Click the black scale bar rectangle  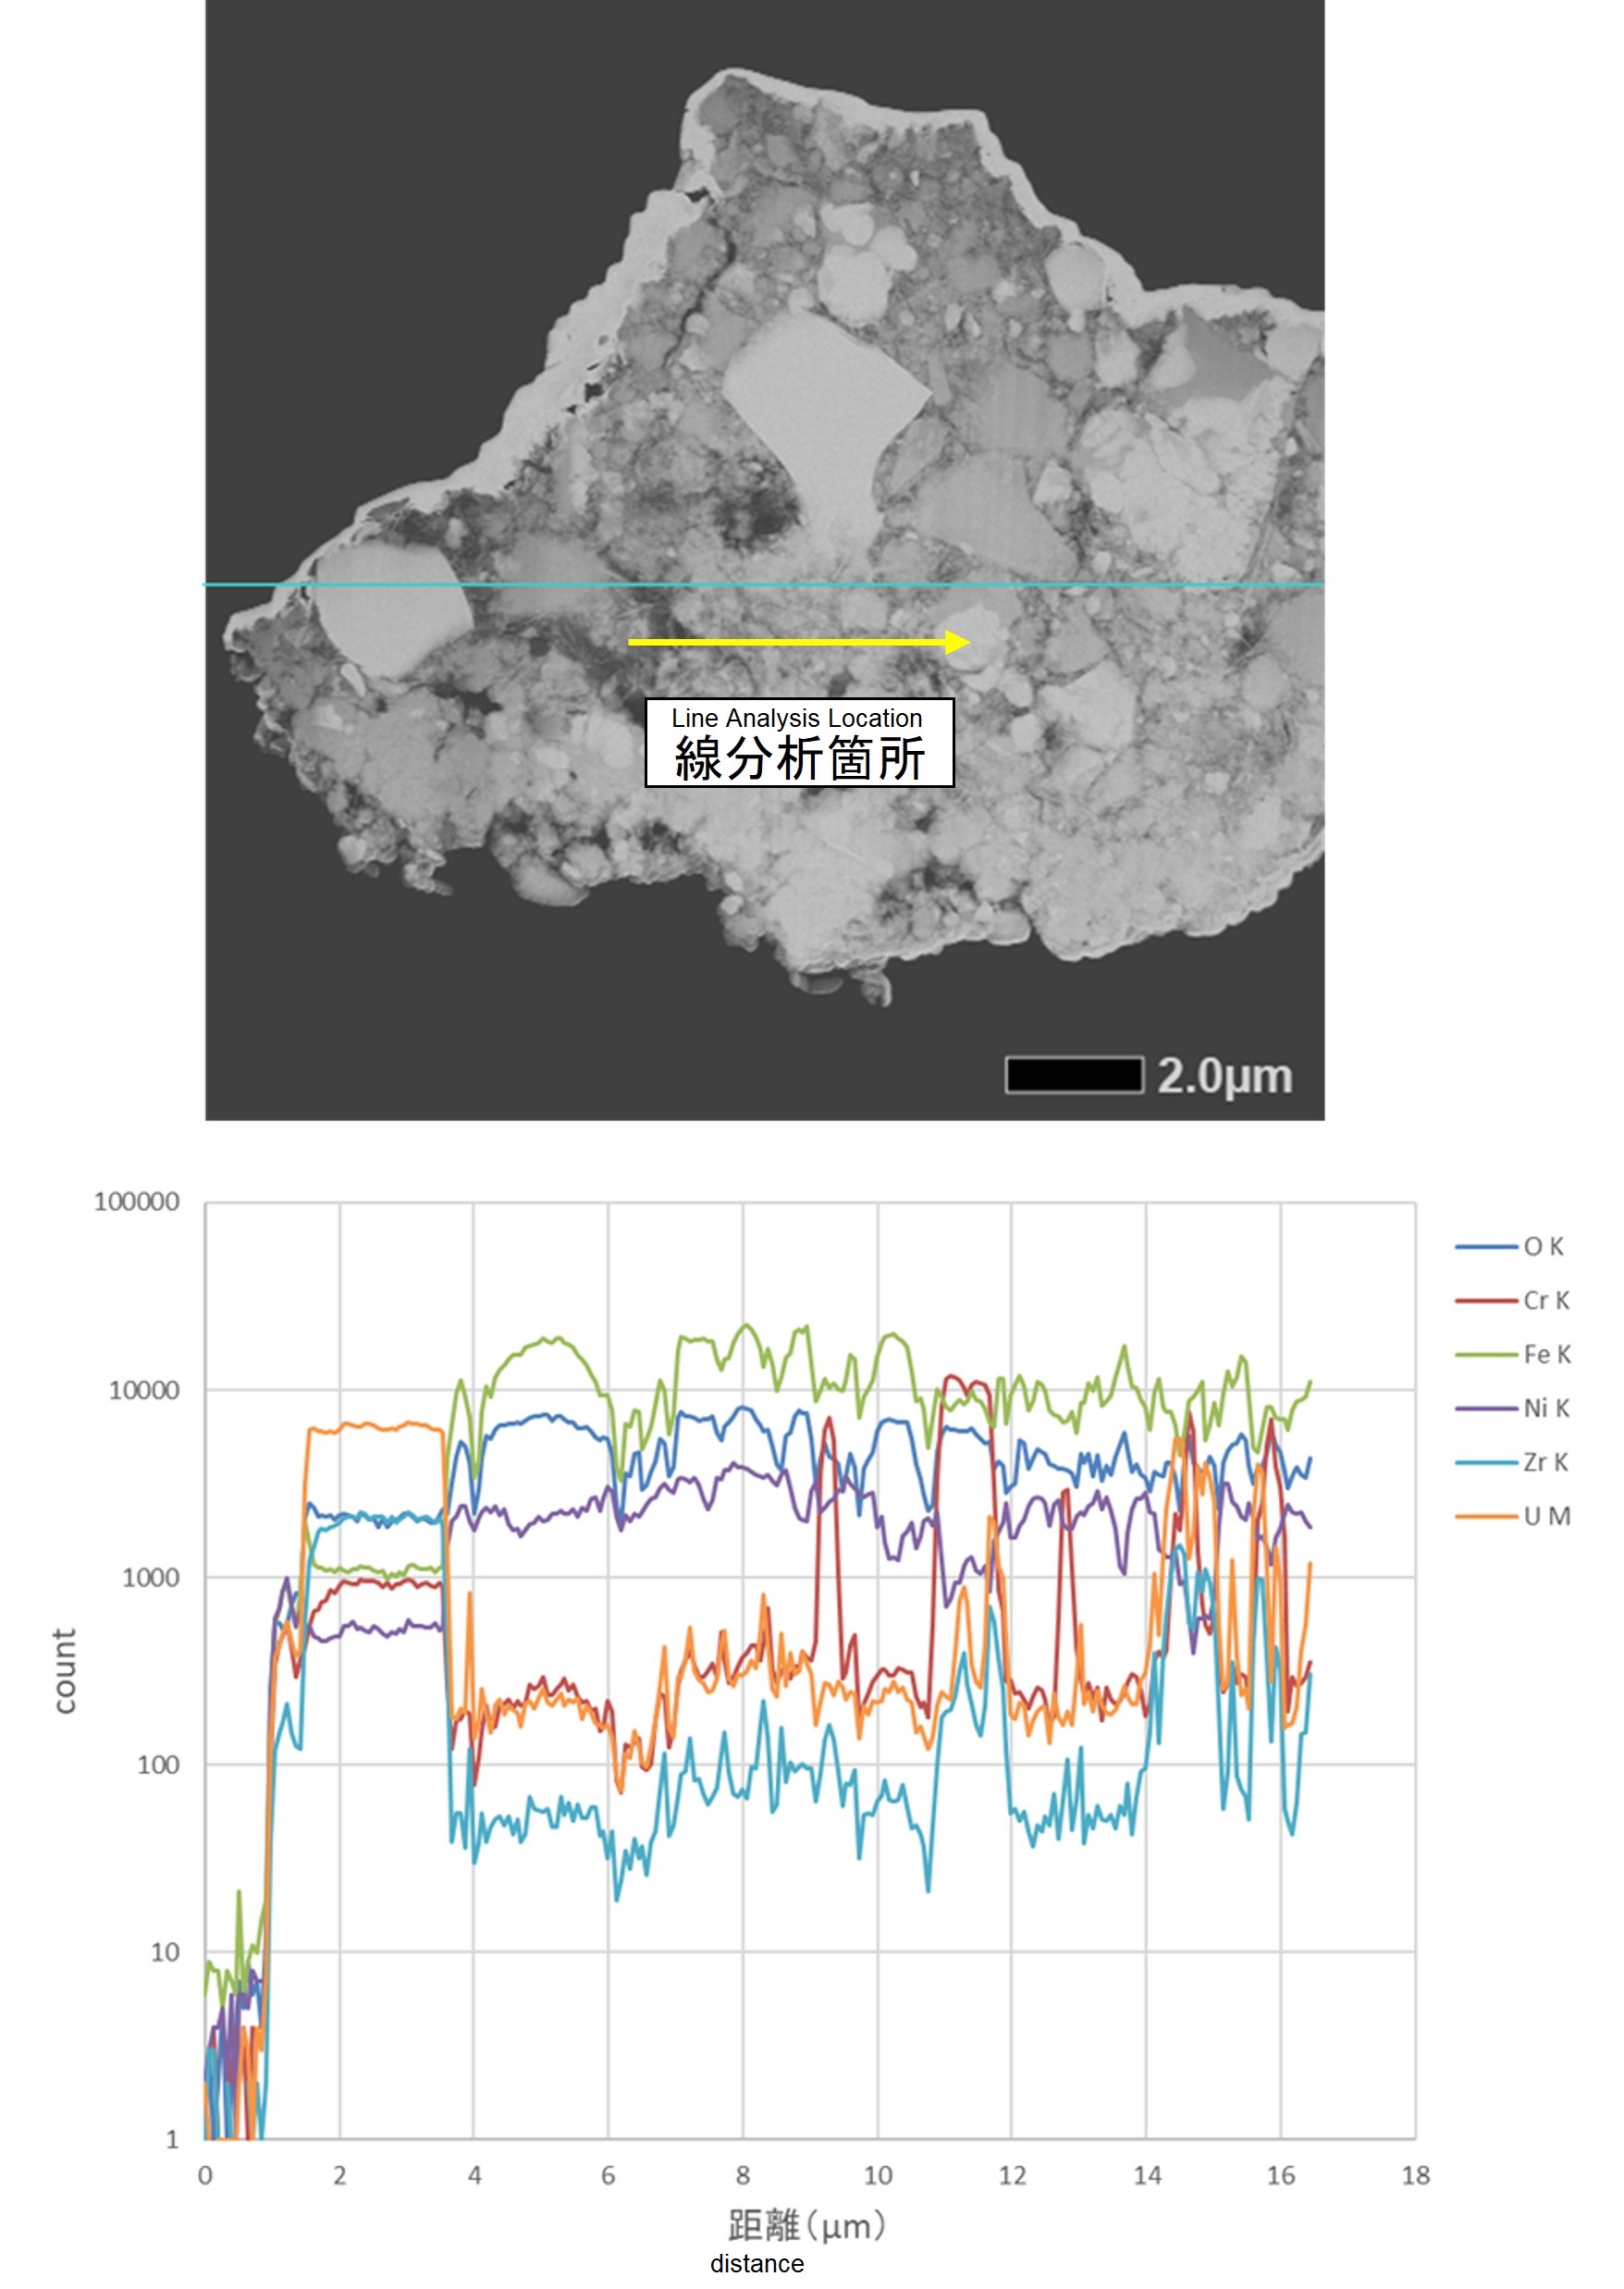[1074, 1075]
